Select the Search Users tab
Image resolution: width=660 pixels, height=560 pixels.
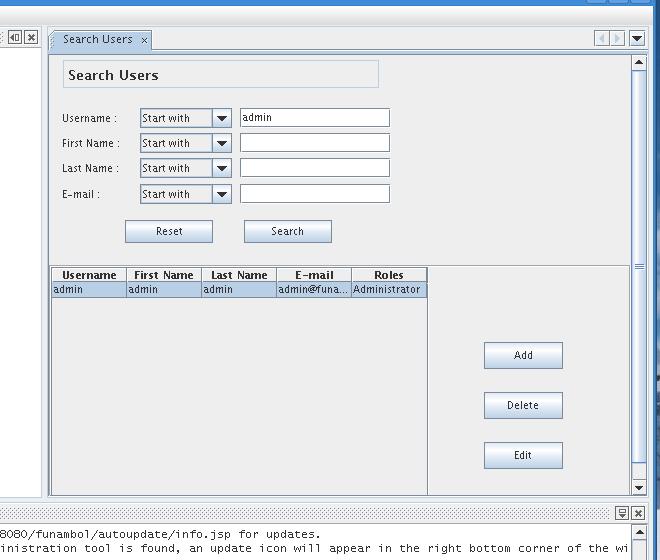[x=97, y=40]
